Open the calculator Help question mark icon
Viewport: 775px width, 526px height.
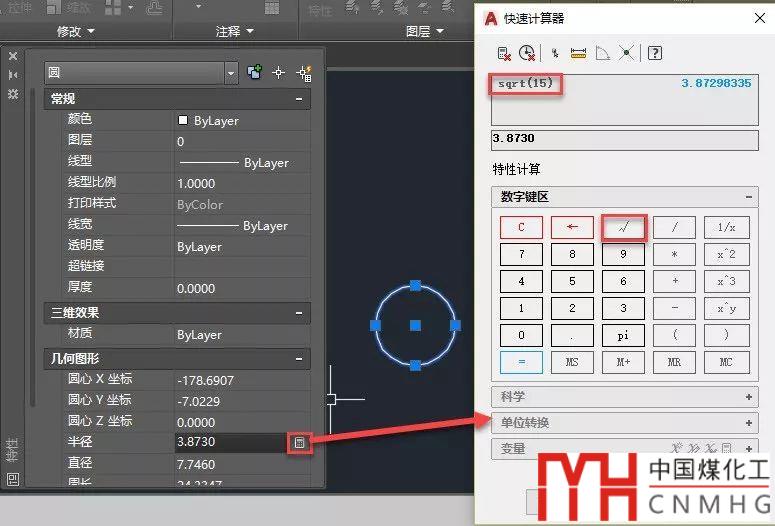click(x=655, y=53)
